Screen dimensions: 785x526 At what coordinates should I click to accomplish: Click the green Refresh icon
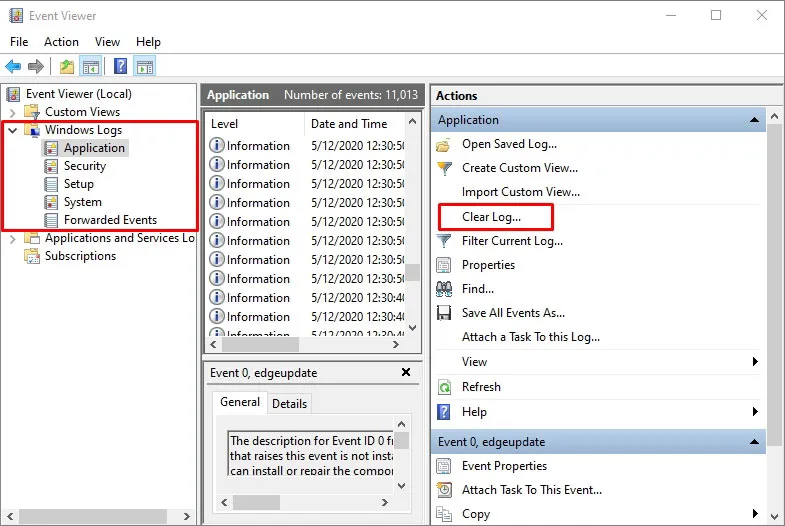[x=445, y=387]
